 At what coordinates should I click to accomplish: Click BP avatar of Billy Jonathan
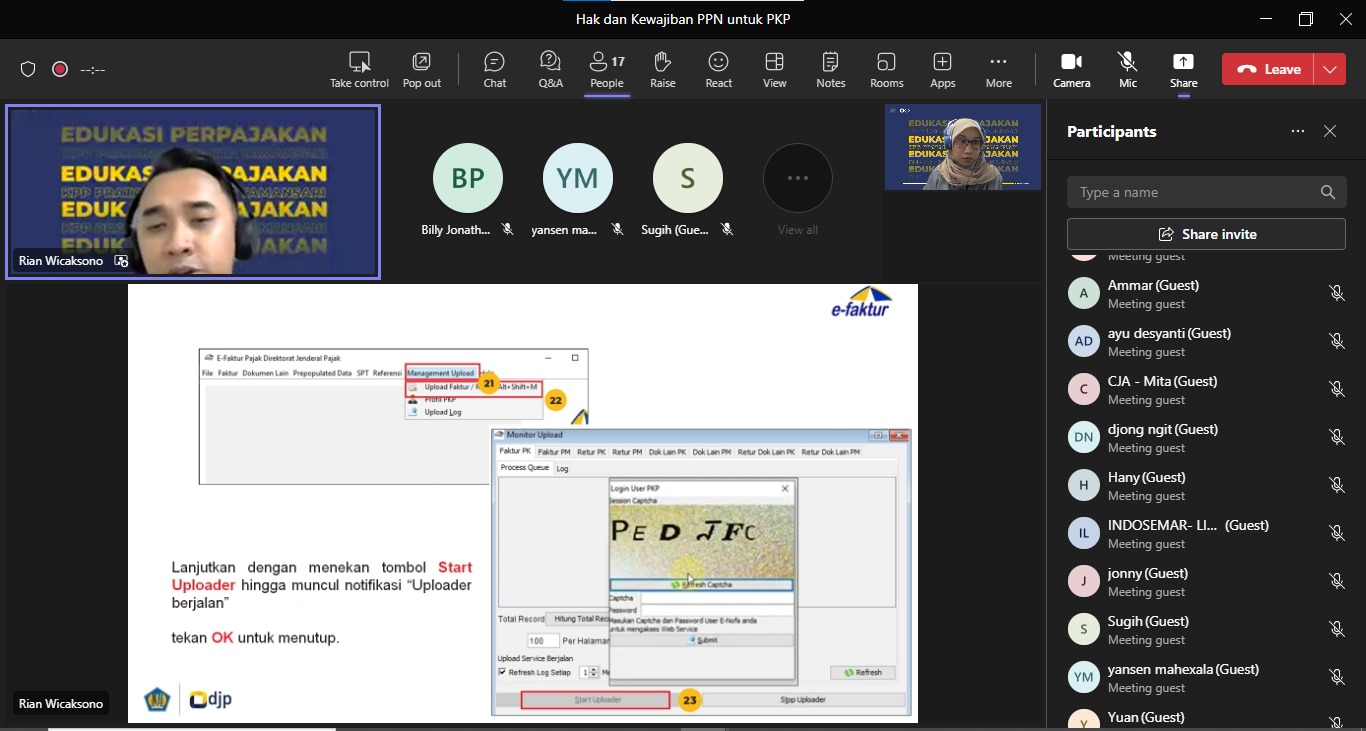468,178
